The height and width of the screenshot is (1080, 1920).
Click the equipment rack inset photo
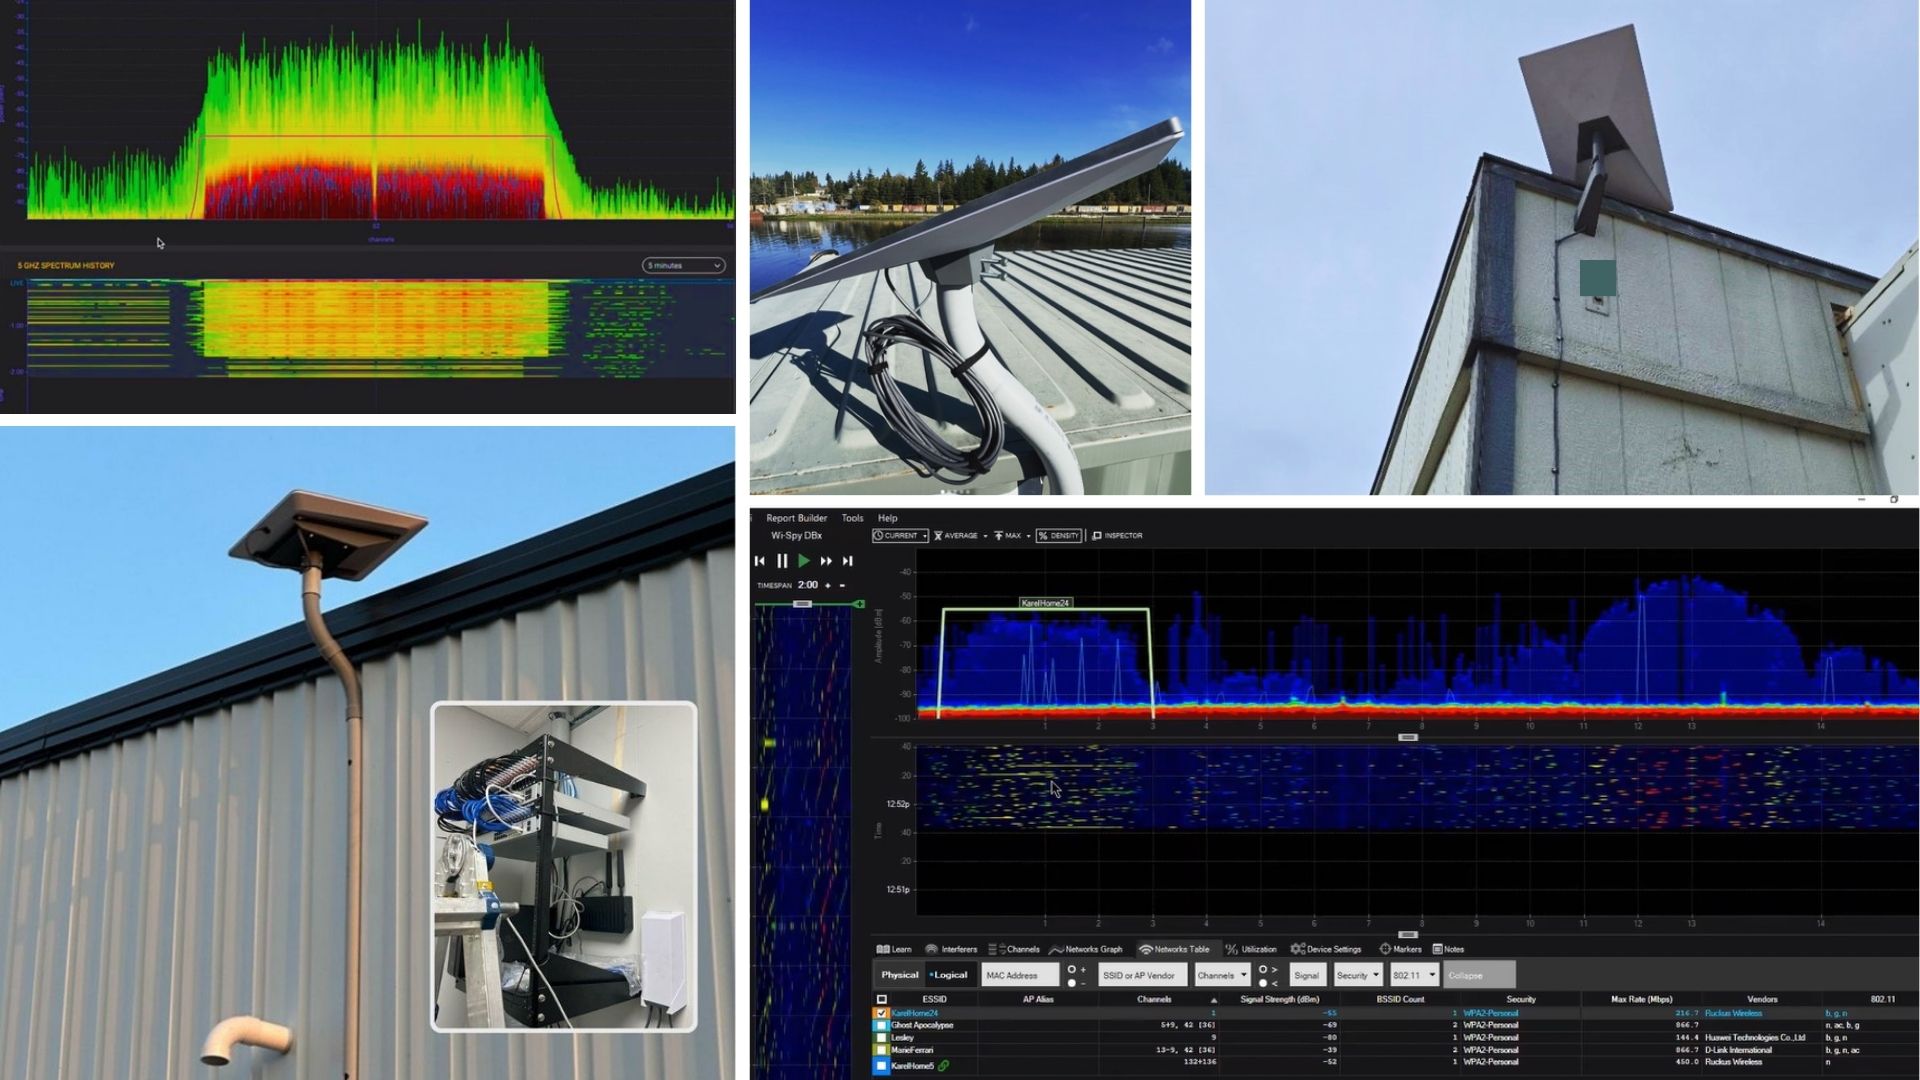tap(564, 866)
